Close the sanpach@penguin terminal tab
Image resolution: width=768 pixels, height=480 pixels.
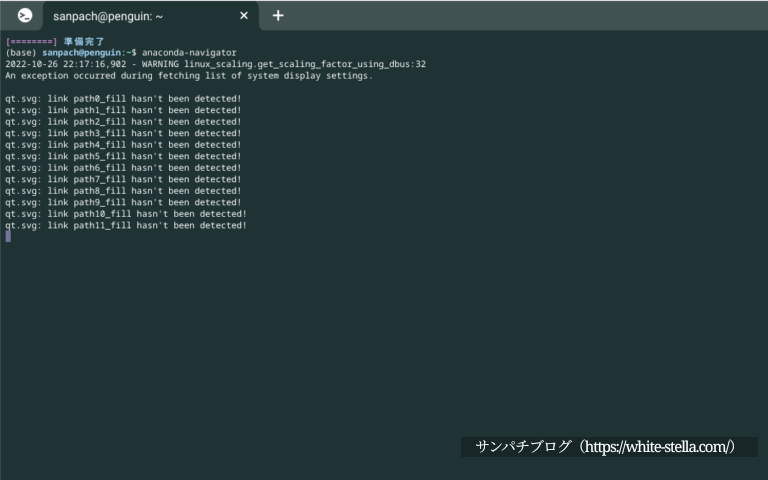(x=244, y=16)
